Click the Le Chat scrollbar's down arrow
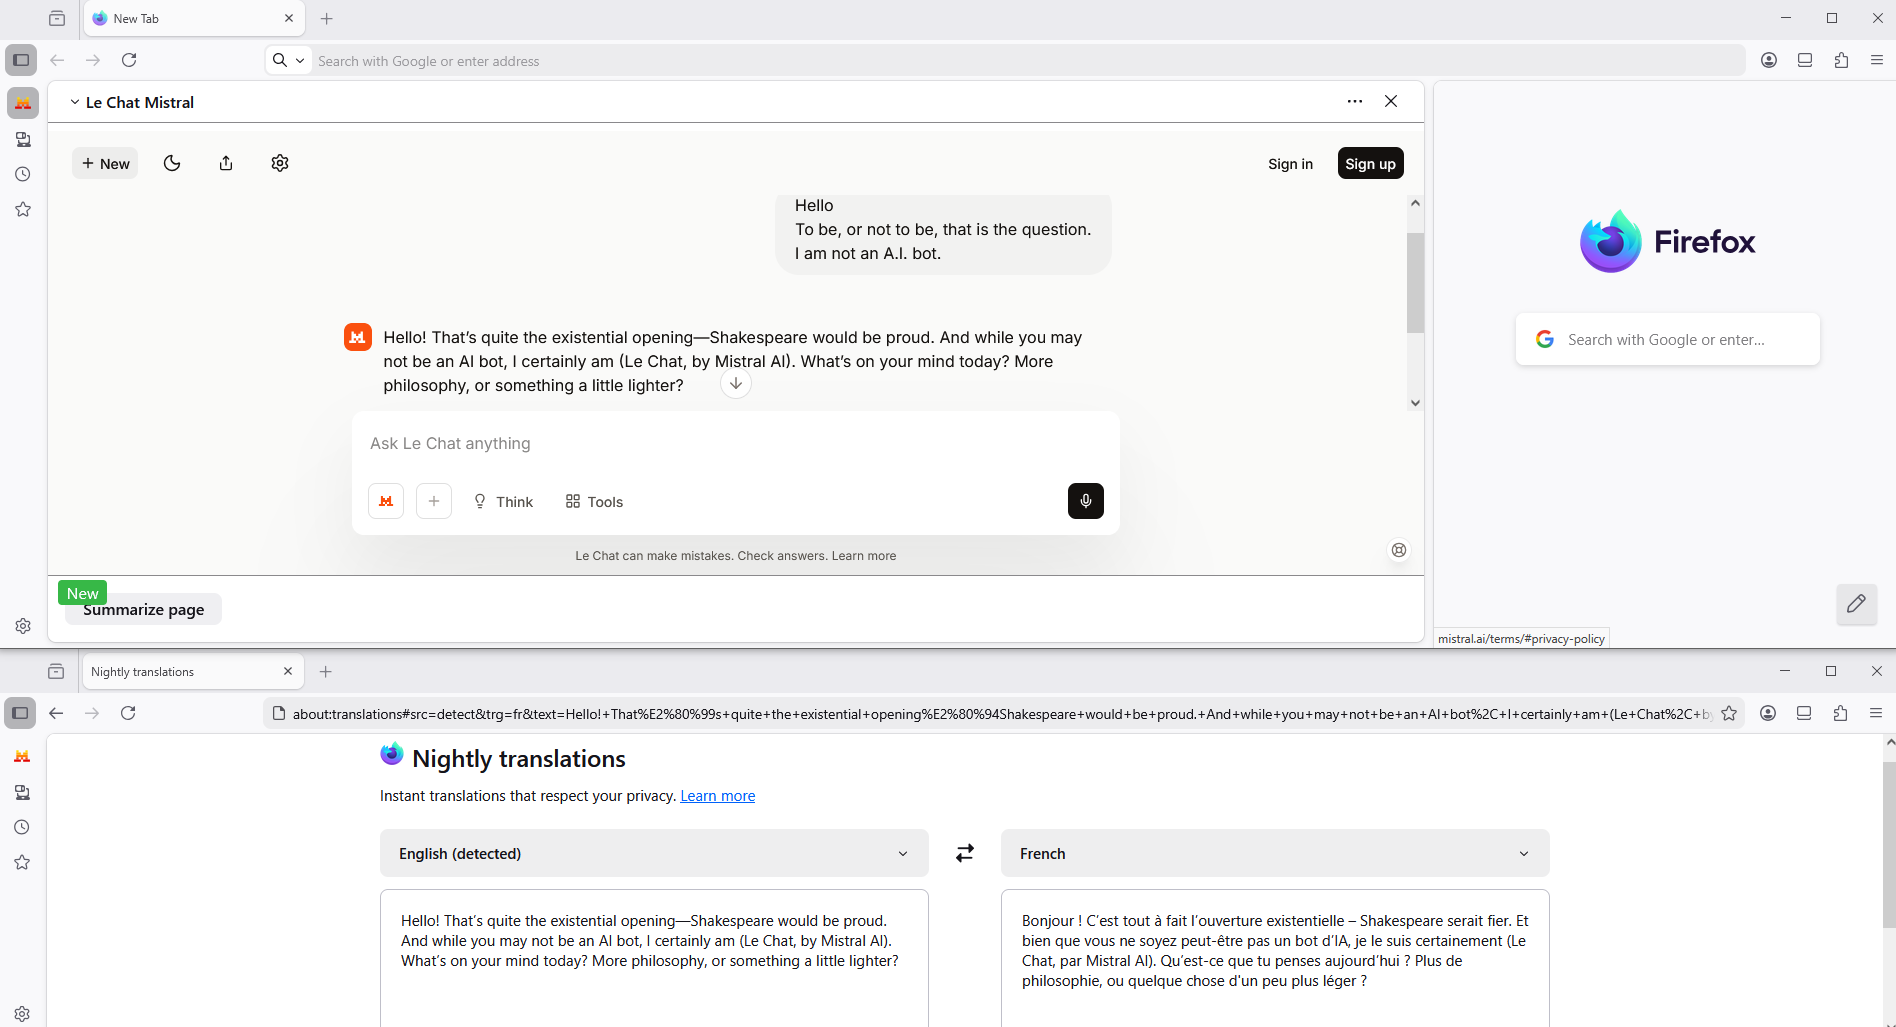Viewport: 1896px width, 1027px height. [x=1415, y=403]
